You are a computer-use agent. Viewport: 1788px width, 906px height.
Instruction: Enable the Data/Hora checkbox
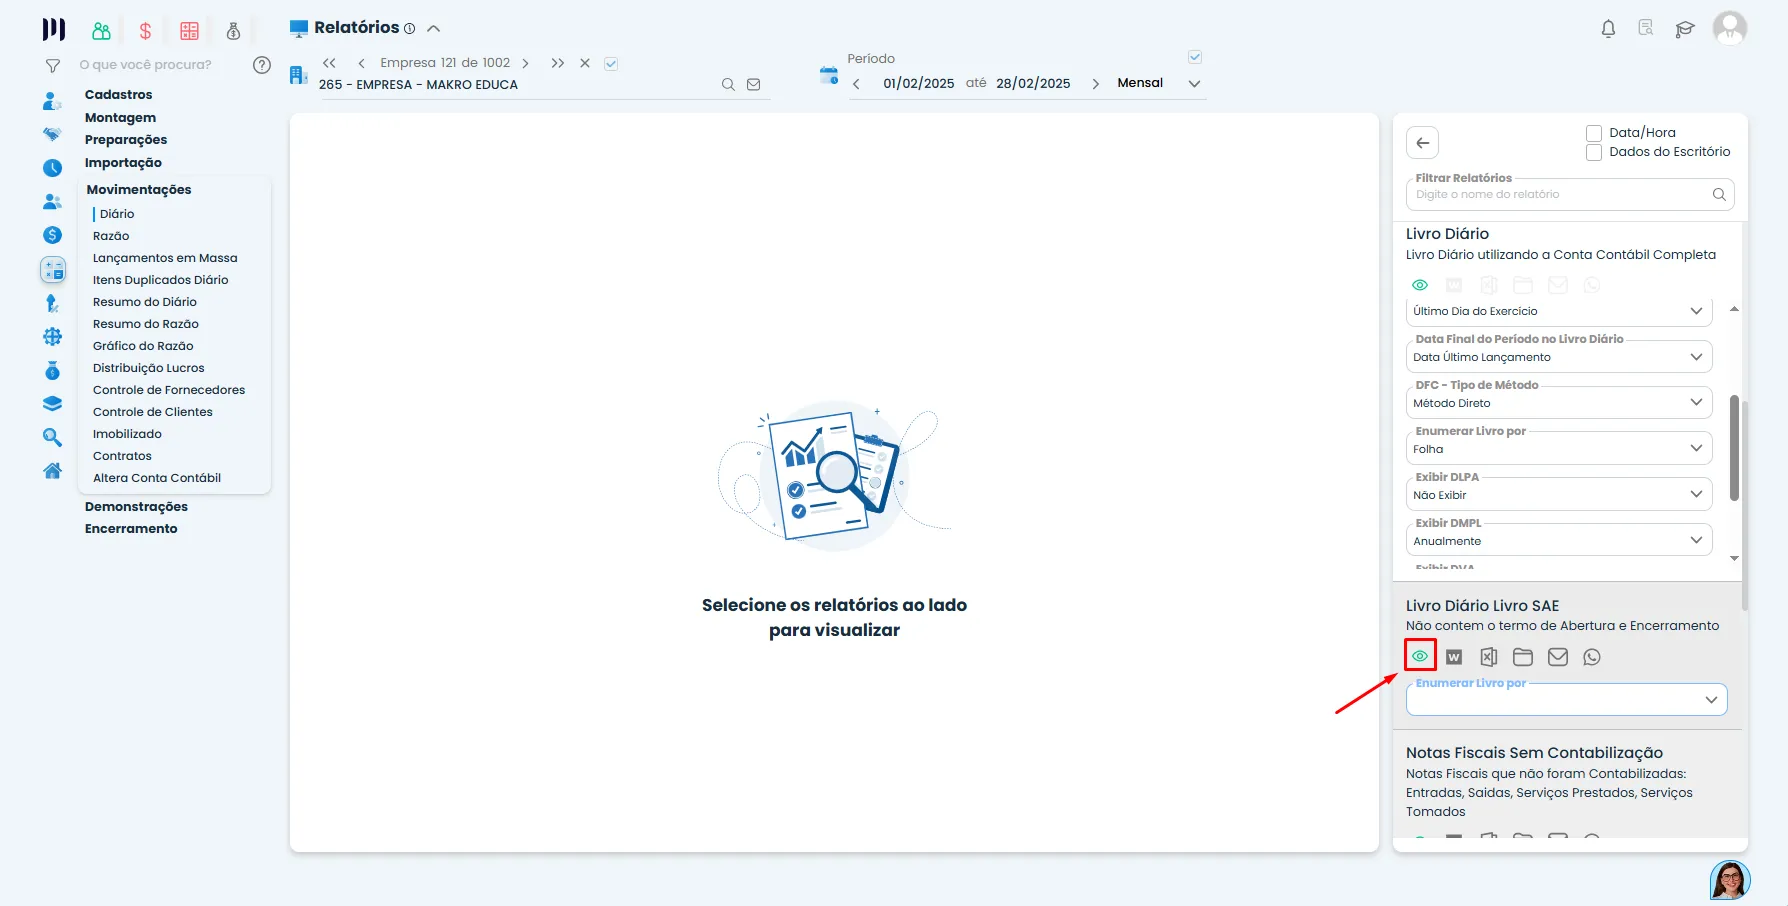coord(1594,133)
